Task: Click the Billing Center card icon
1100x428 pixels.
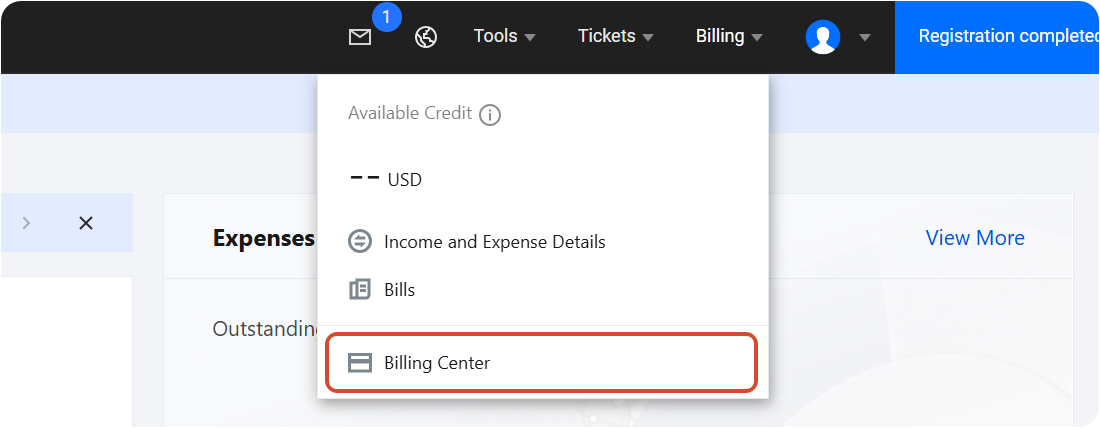Action: point(360,363)
